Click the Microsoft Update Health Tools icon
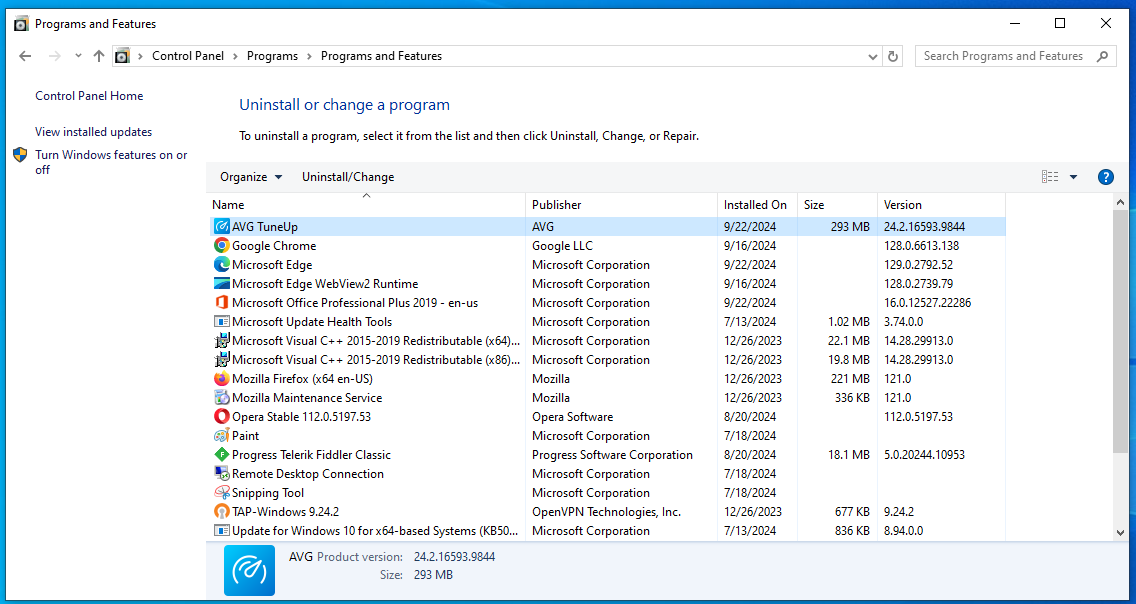 point(222,322)
